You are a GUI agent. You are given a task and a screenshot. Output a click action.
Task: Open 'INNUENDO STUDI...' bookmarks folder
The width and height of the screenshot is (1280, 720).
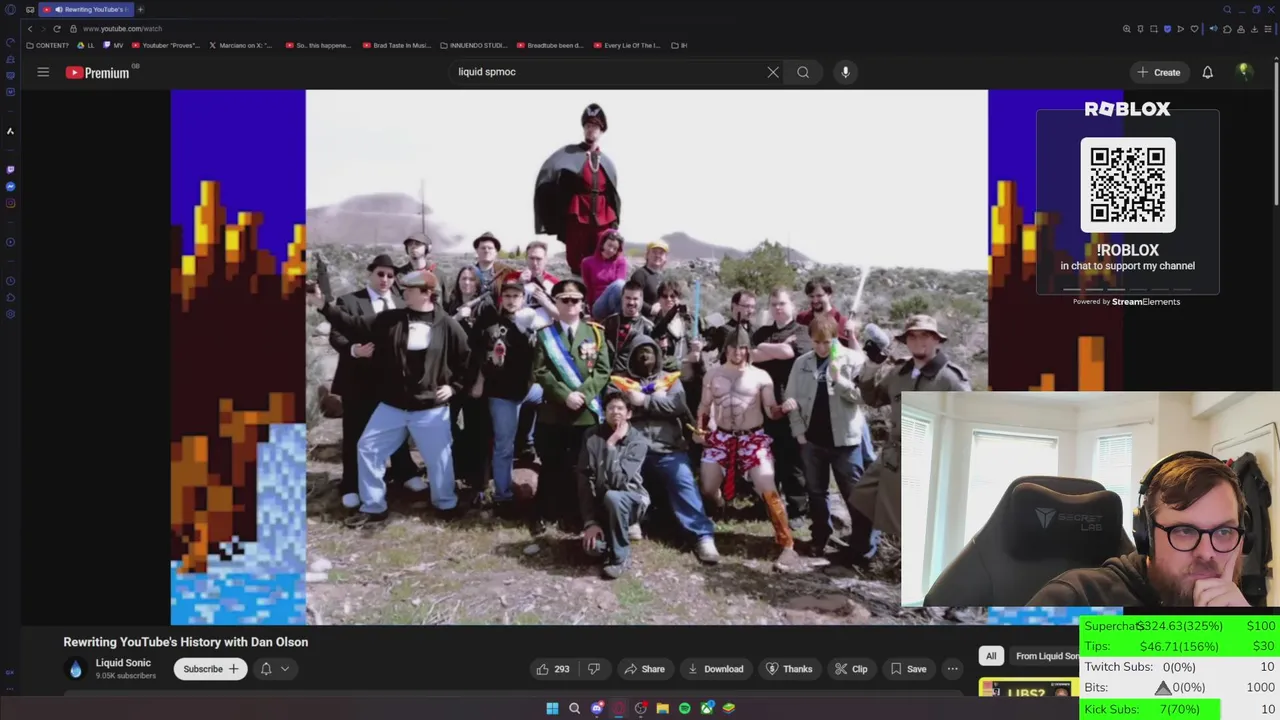click(x=473, y=45)
